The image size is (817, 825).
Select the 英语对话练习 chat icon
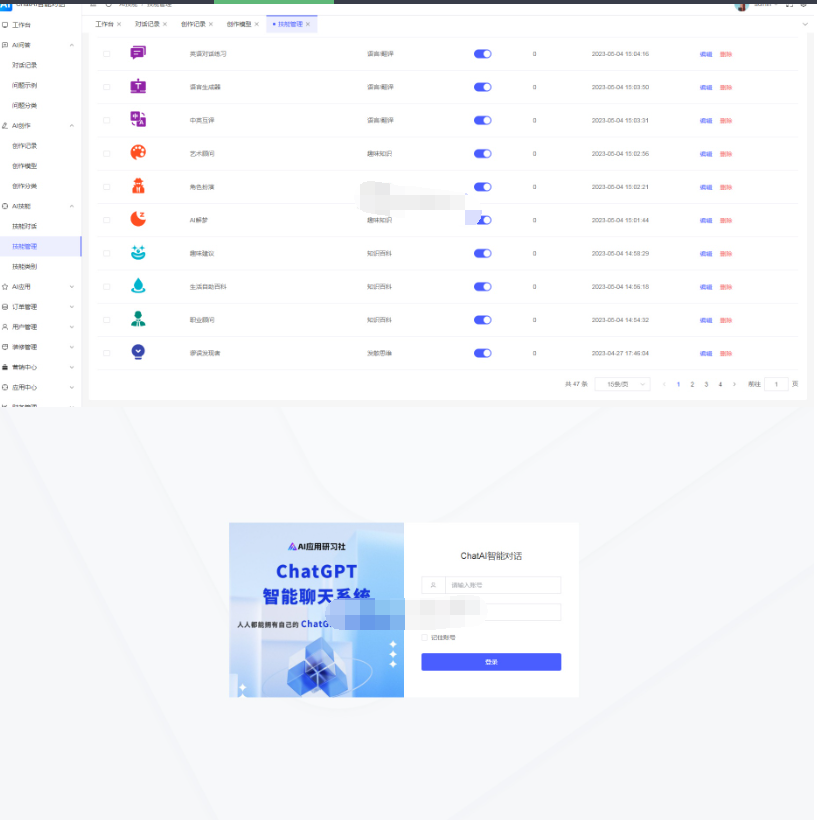point(137,52)
